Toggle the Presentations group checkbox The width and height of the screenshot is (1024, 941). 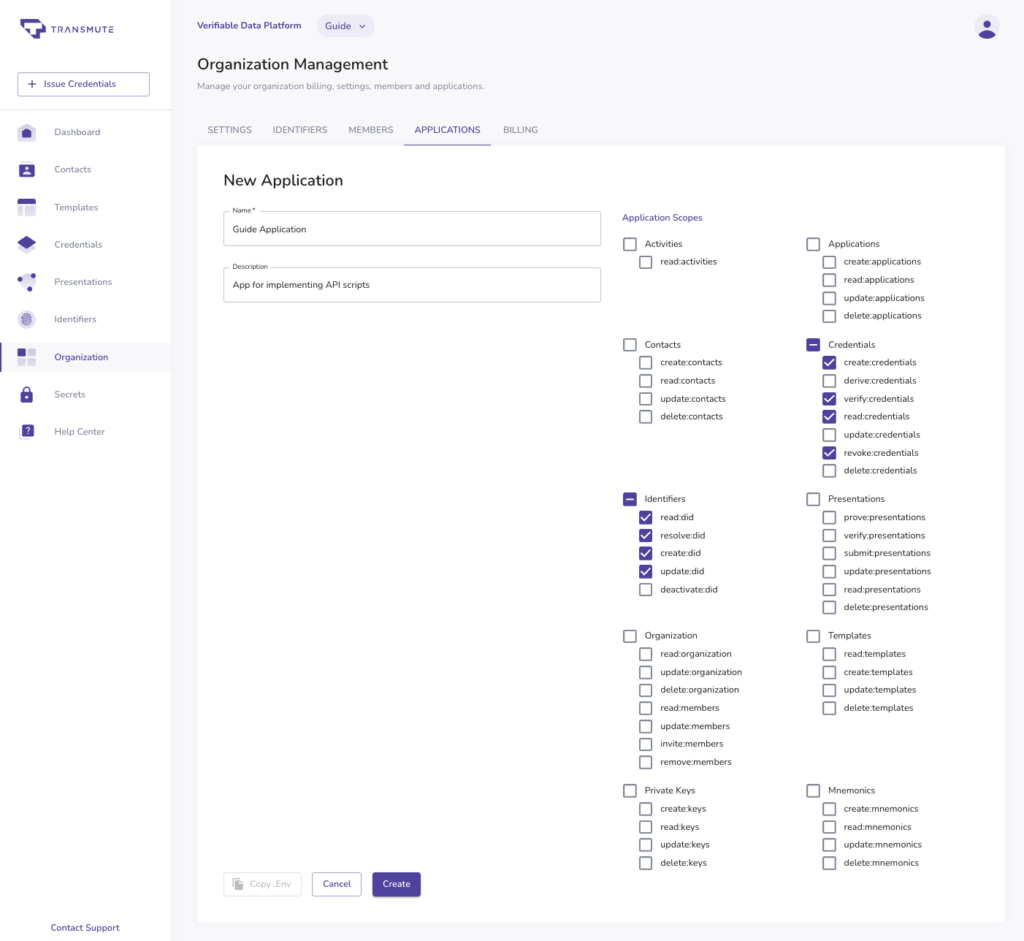pos(813,500)
